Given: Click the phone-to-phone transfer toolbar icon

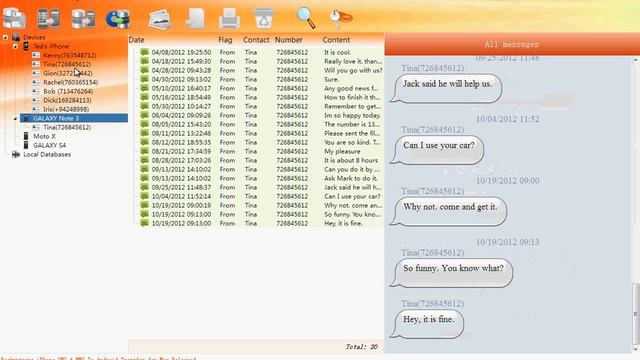Looking at the screenshot, I should 49,18.
